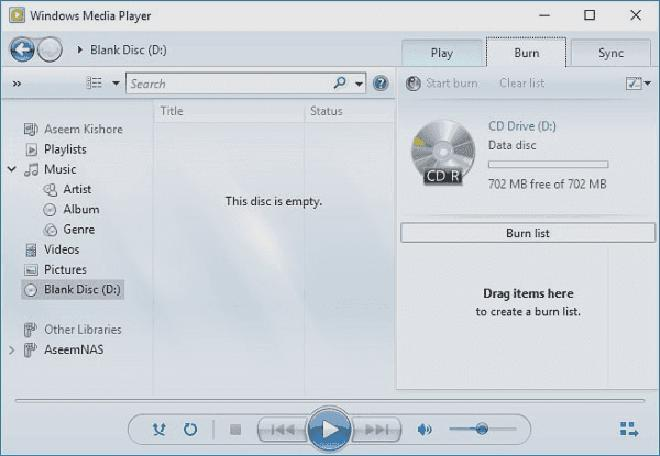Open the Sync tab
The width and height of the screenshot is (660, 456).
click(x=611, y=53)
